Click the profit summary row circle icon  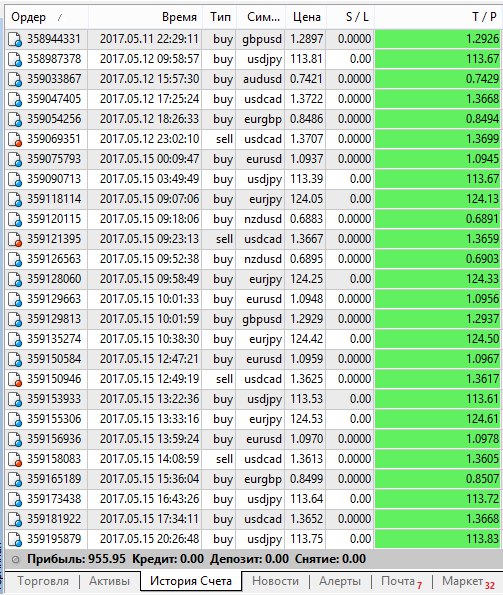pyautogui.click(x=15, y=559)
